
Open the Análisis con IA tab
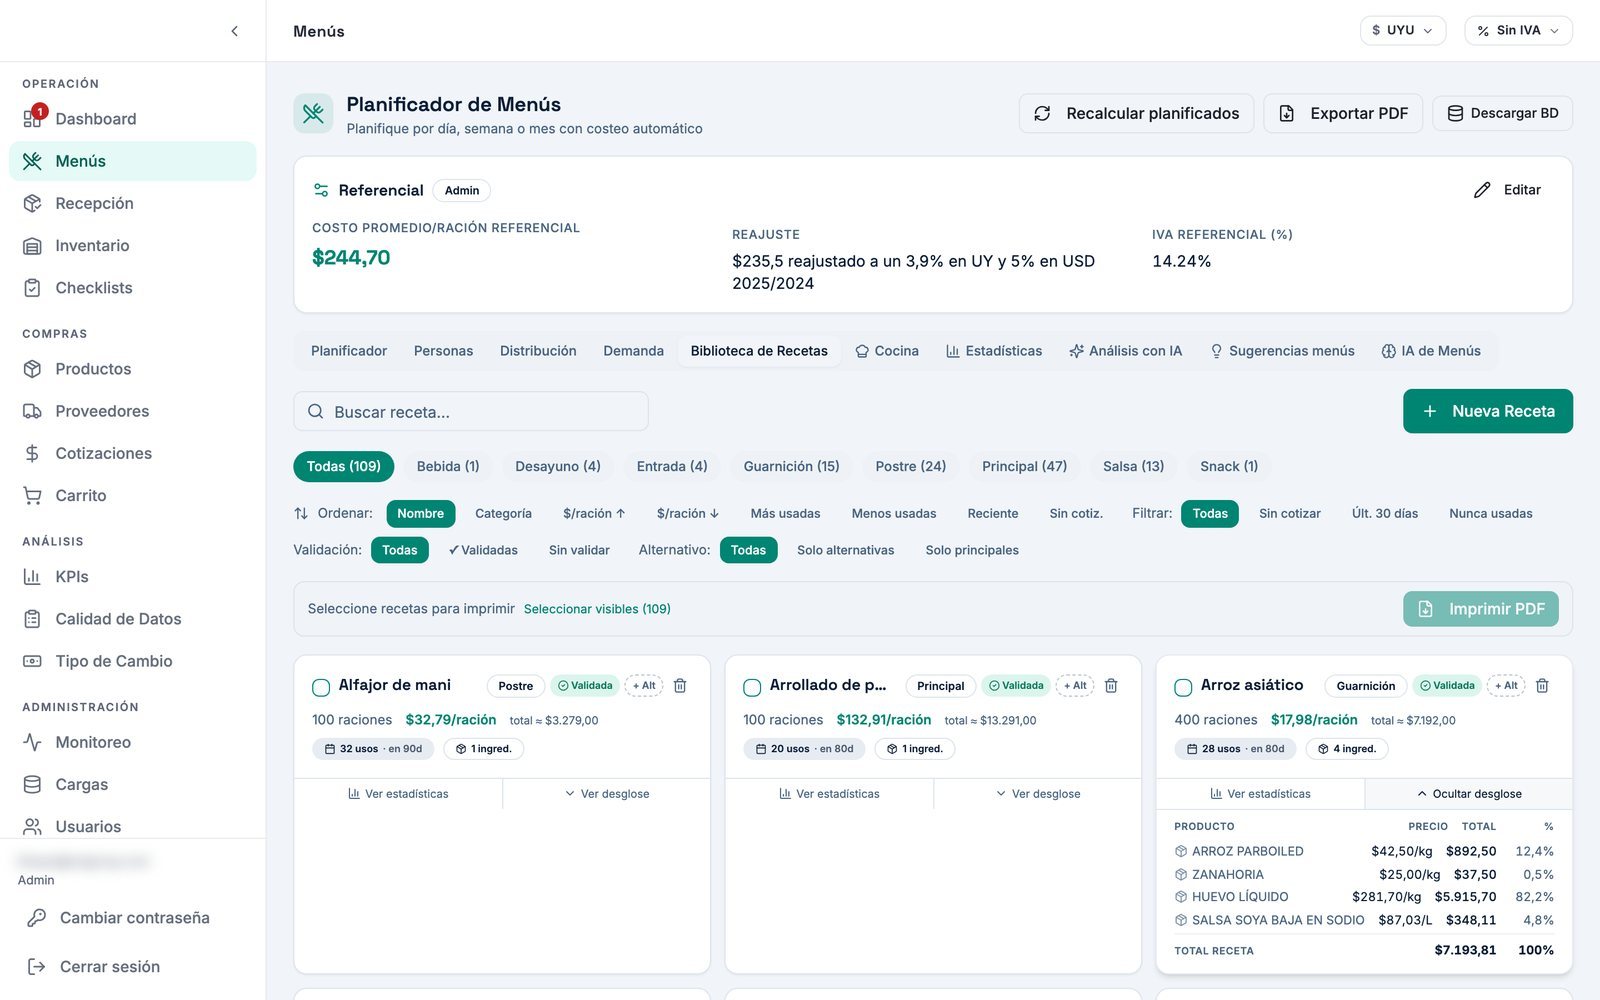click(x=1125, y=351)
